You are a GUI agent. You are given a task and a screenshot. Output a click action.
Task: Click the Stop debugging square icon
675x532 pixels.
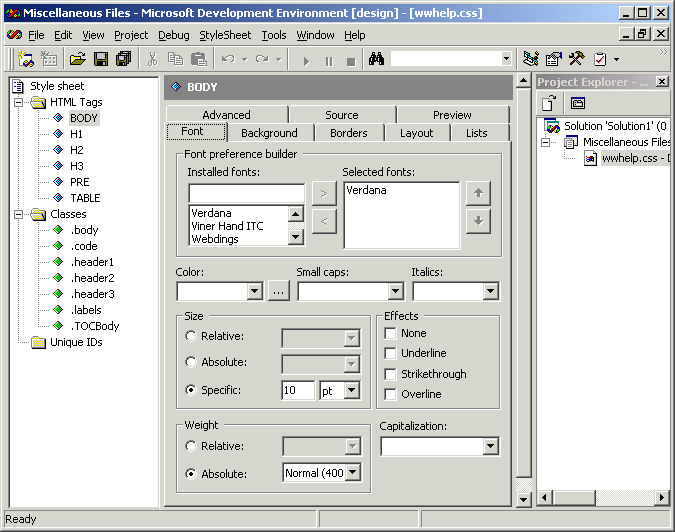pyautogui.click(x=351, y=62)
